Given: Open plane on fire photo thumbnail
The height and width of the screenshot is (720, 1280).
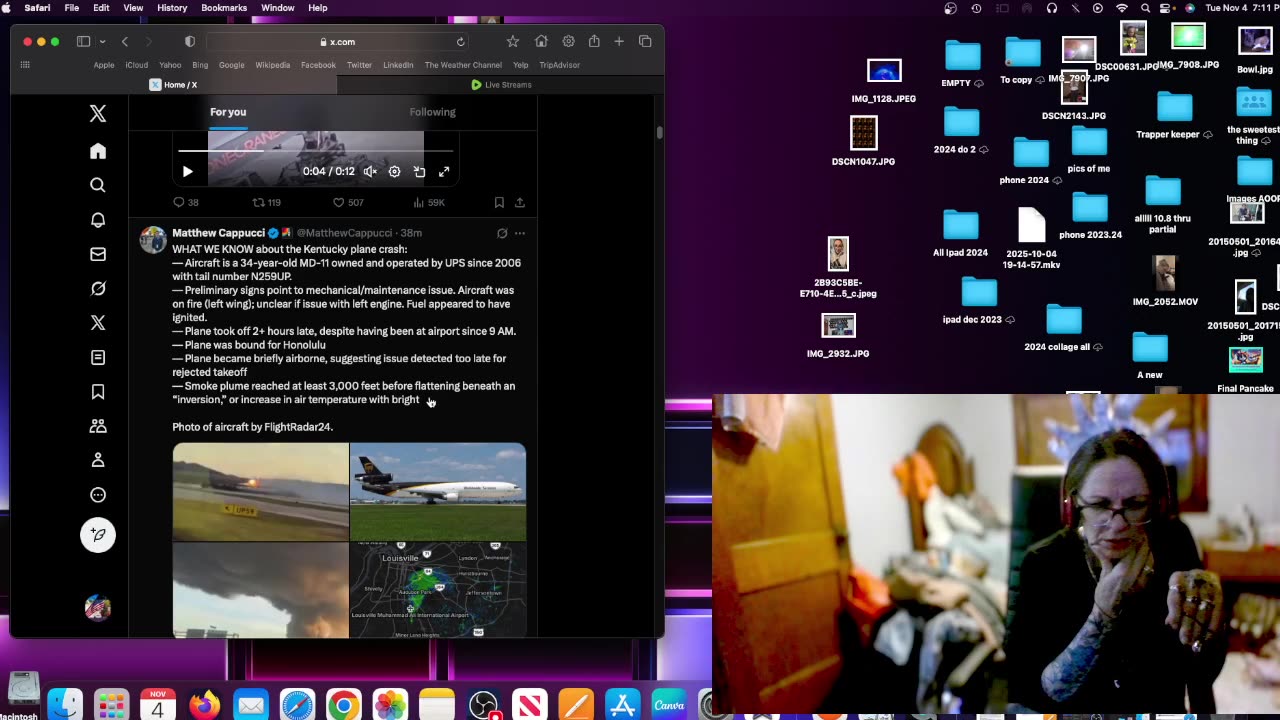Looking at the screenshot, I should point(261,492).
